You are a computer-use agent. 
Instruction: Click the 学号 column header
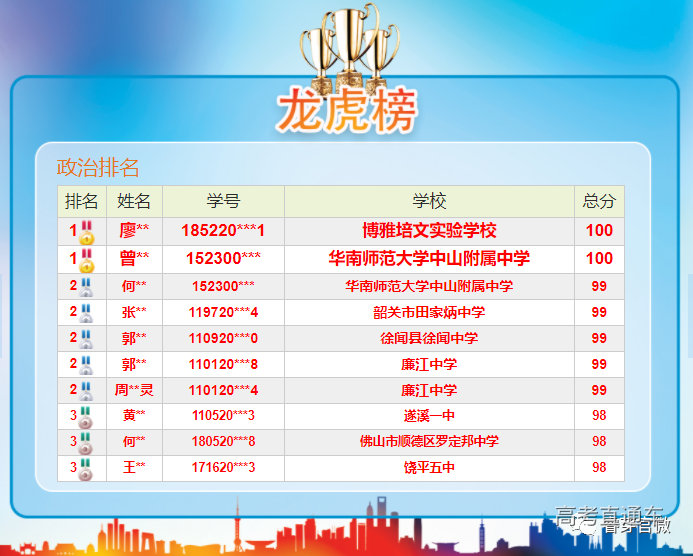223,201
